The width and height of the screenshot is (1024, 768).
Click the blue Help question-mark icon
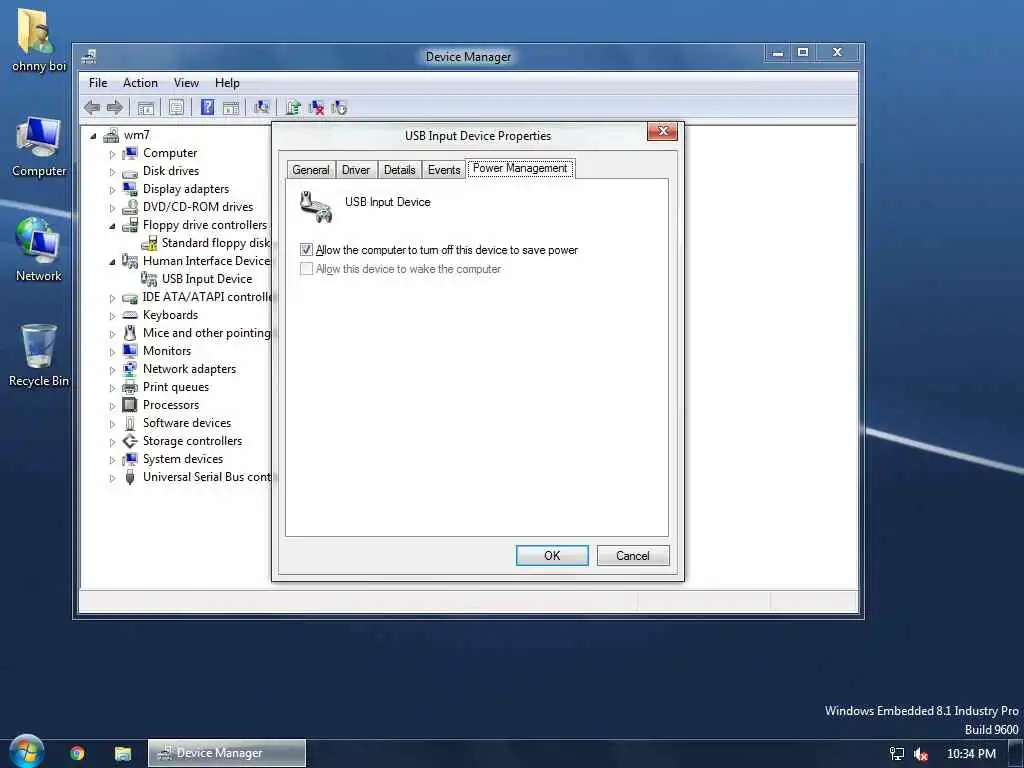208,107
